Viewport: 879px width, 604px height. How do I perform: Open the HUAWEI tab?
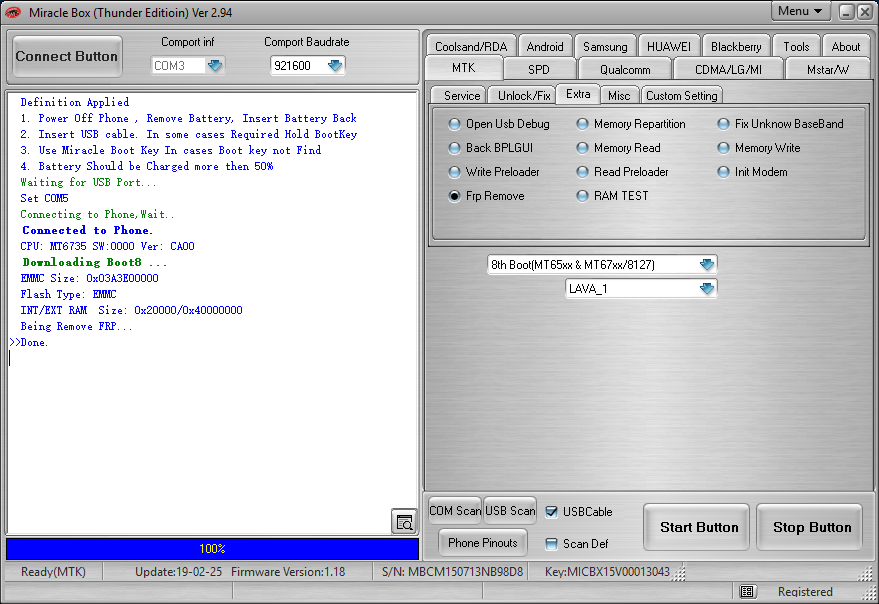pyautogui.click(x=668, y=47)
